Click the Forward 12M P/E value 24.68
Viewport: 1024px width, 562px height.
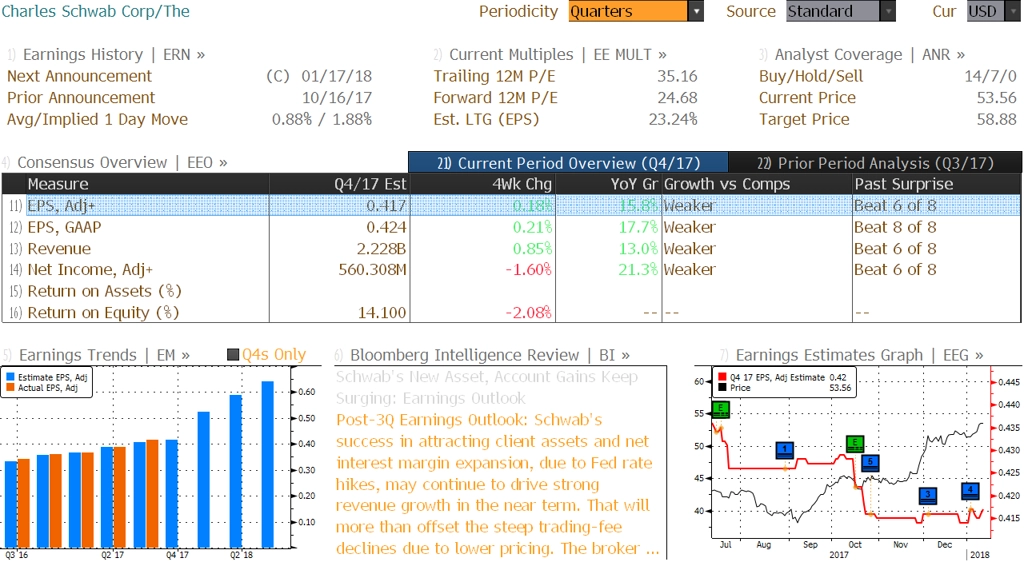click(677, 97)
